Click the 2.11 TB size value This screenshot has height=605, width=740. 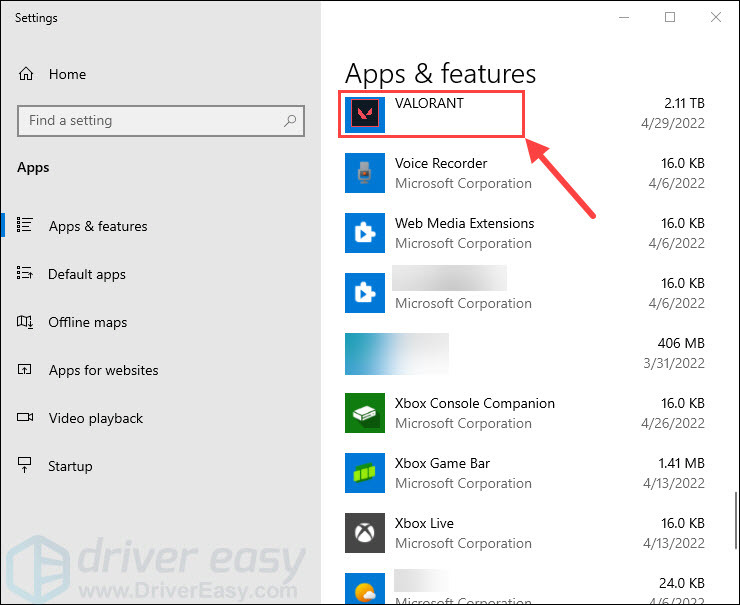[684, 103]
